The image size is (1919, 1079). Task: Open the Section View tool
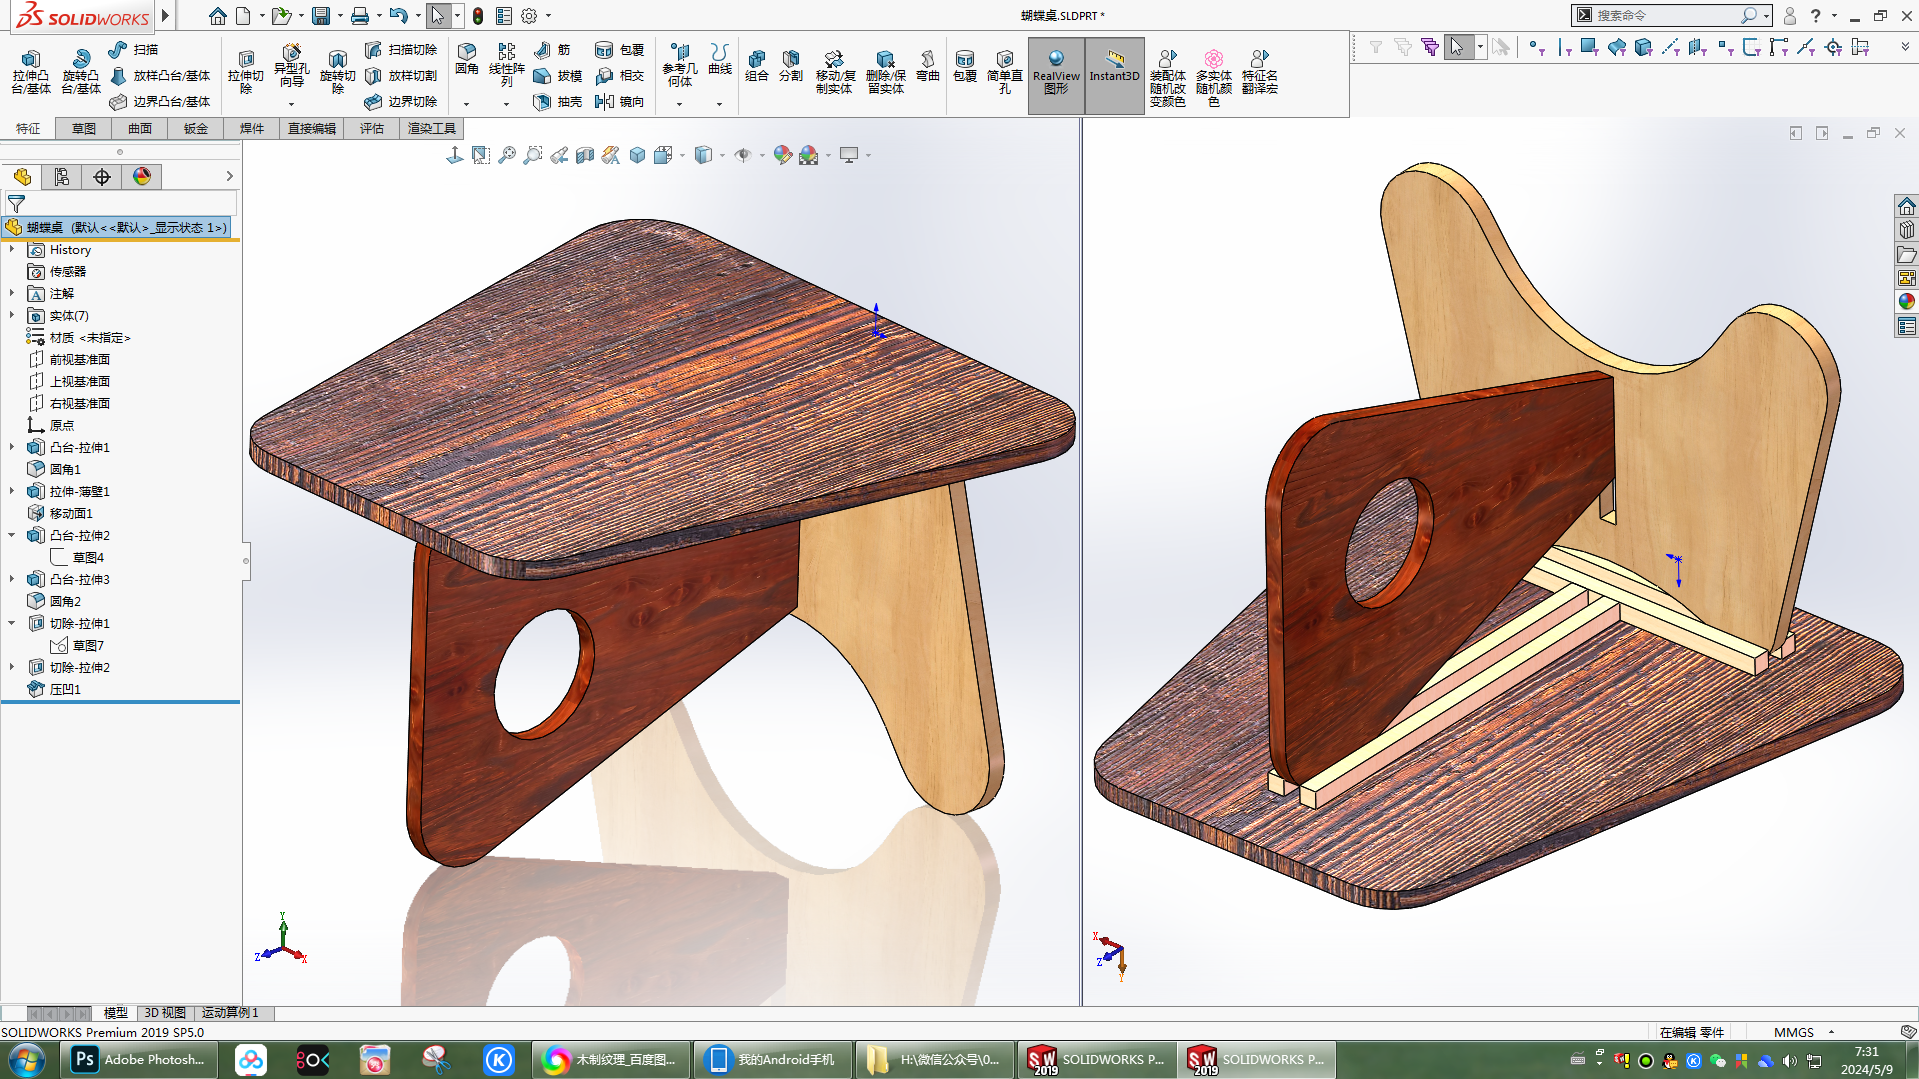click(x=585, y=155)
